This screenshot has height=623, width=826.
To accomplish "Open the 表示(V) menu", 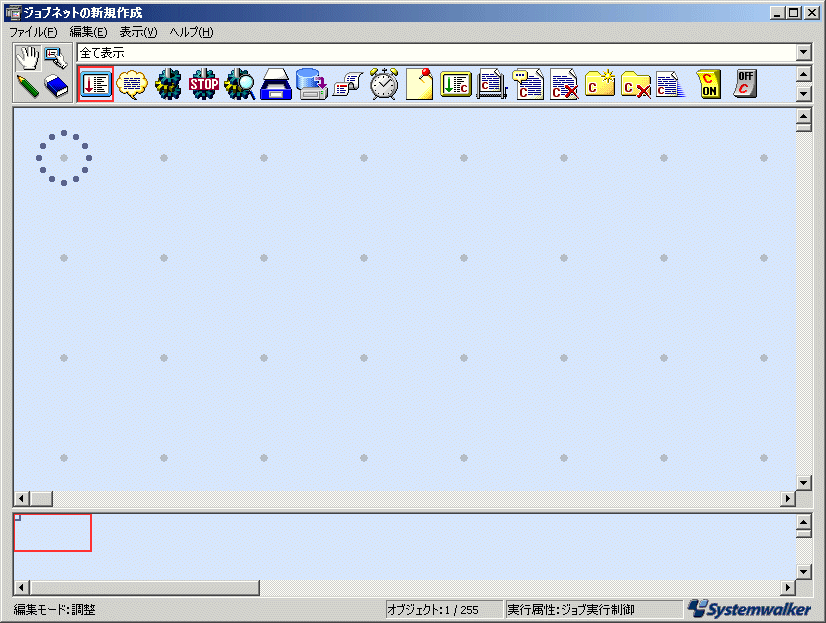I will (138, 32).
